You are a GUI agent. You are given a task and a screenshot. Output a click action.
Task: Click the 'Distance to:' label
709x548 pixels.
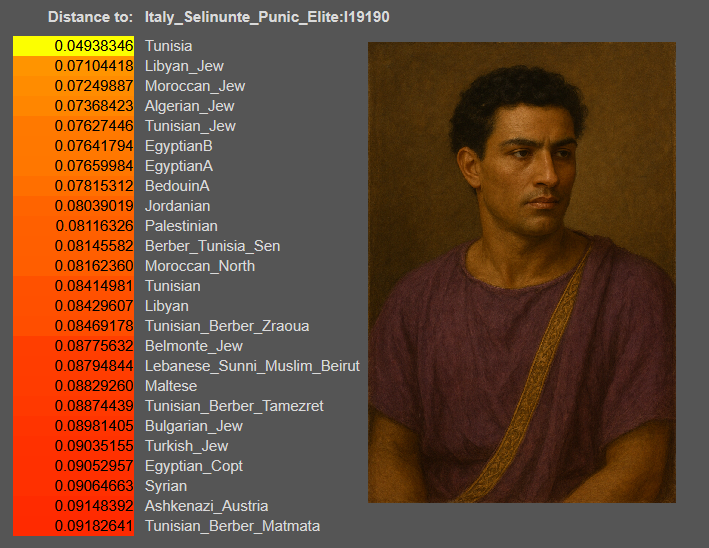(90, 17)
